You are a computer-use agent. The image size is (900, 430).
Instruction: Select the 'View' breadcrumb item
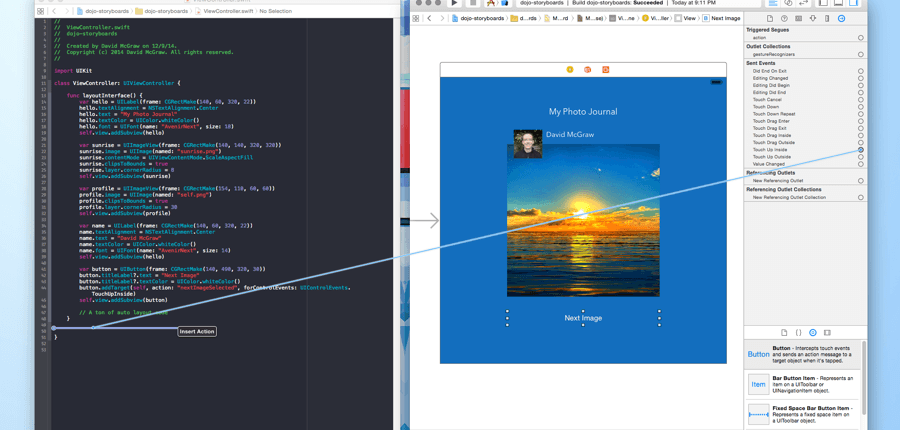coord(686,18)
